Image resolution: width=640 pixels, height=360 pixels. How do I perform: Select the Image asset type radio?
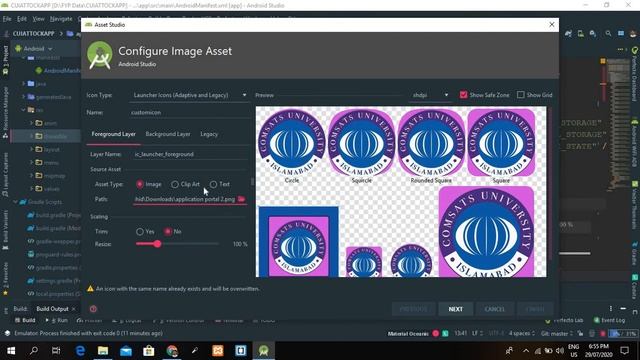(140, 184)
